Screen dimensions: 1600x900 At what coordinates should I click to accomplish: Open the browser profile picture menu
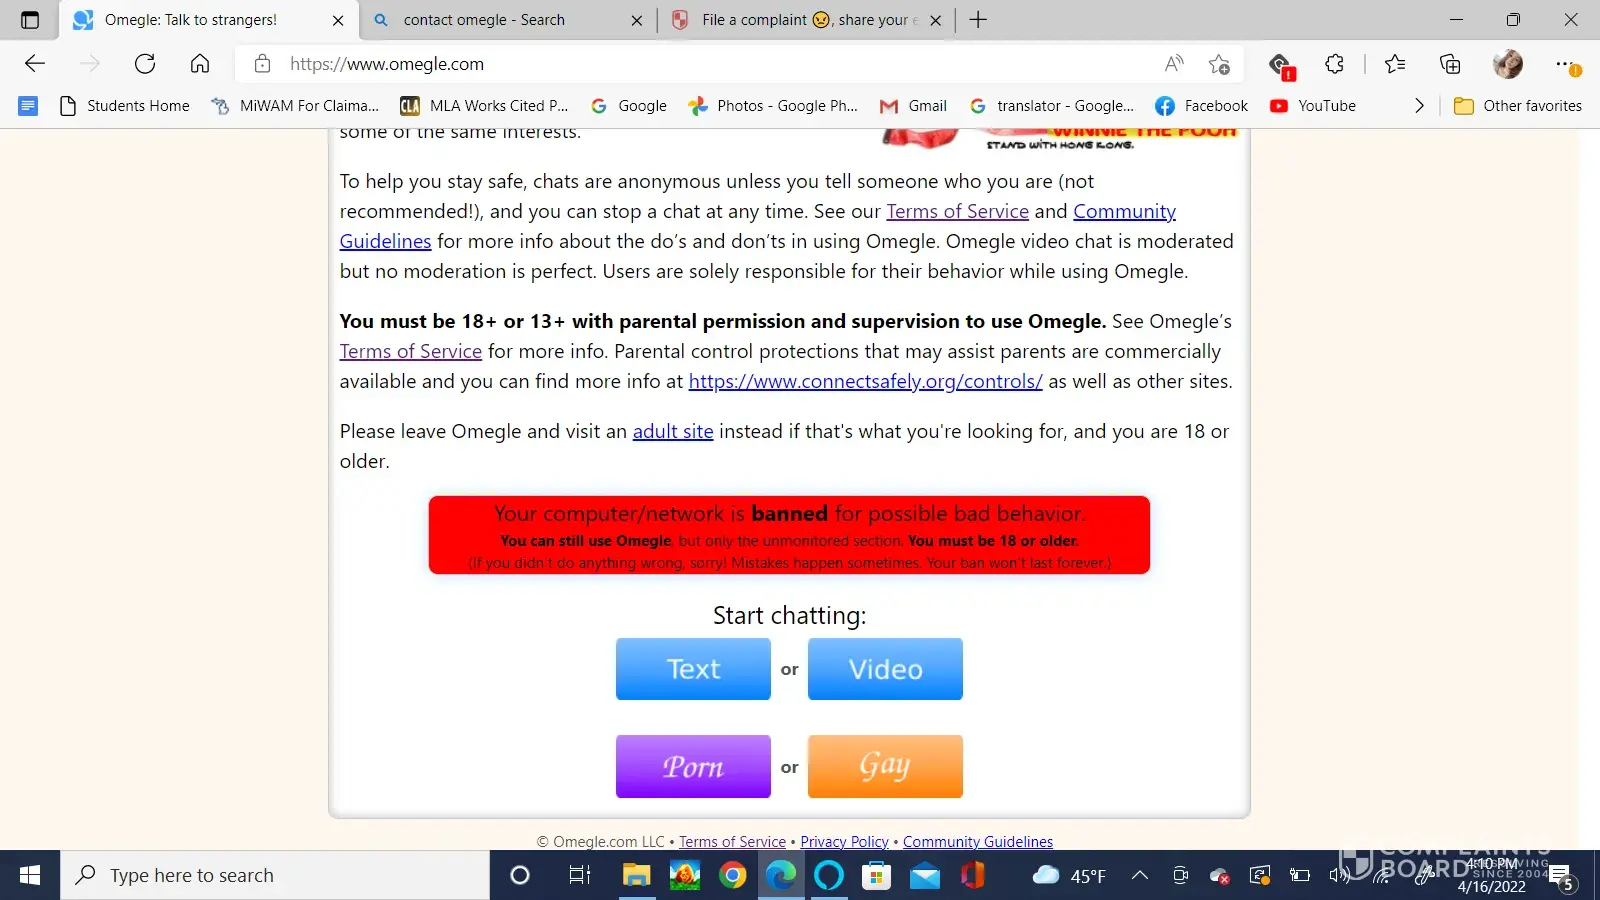tap(1507, 64)
